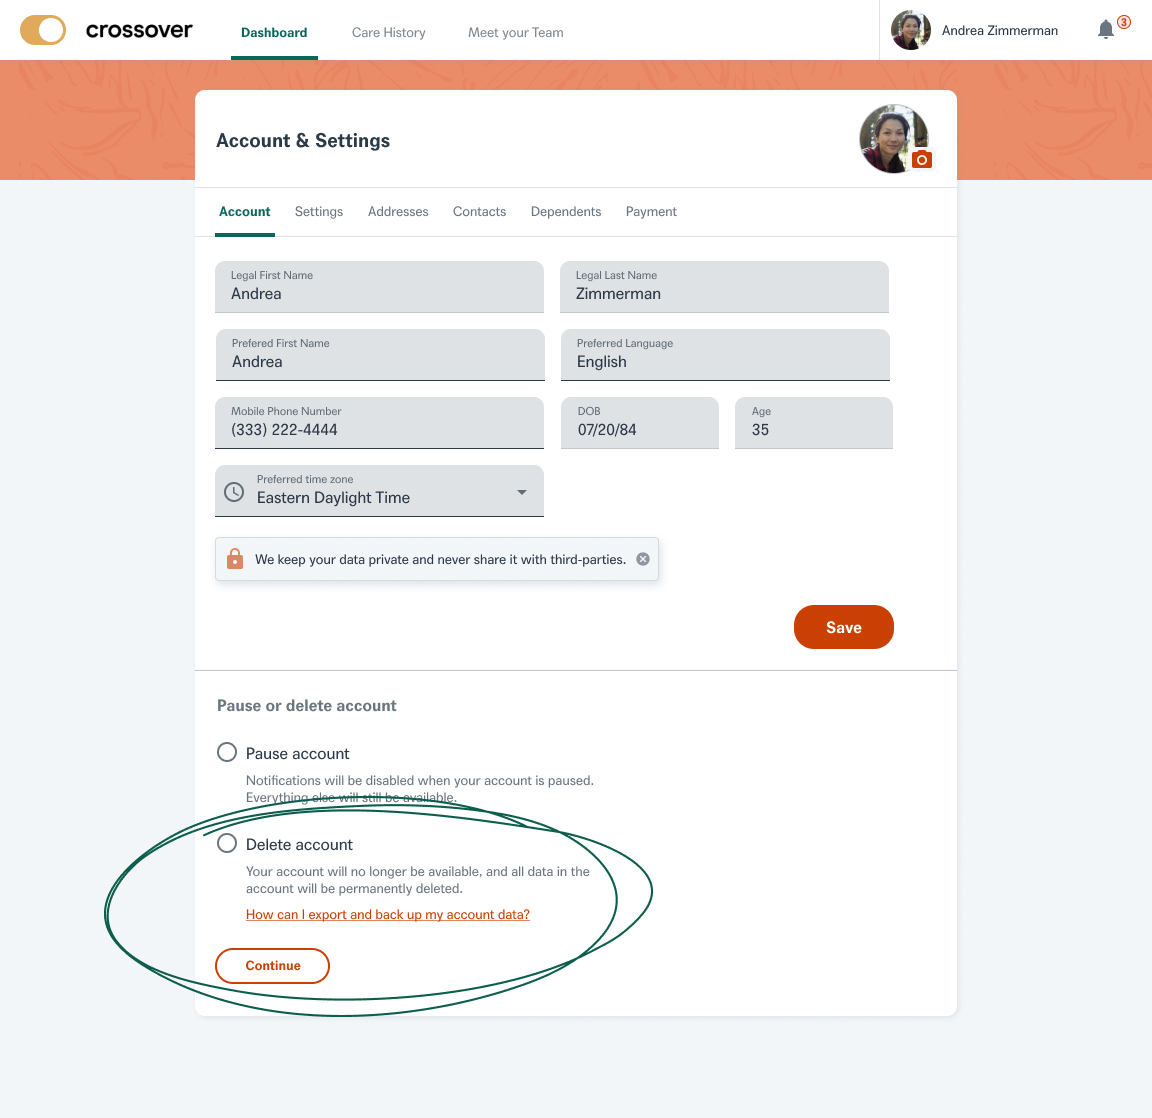
Task: Open the export and back up data link
Action: click(x=387, y=915)
